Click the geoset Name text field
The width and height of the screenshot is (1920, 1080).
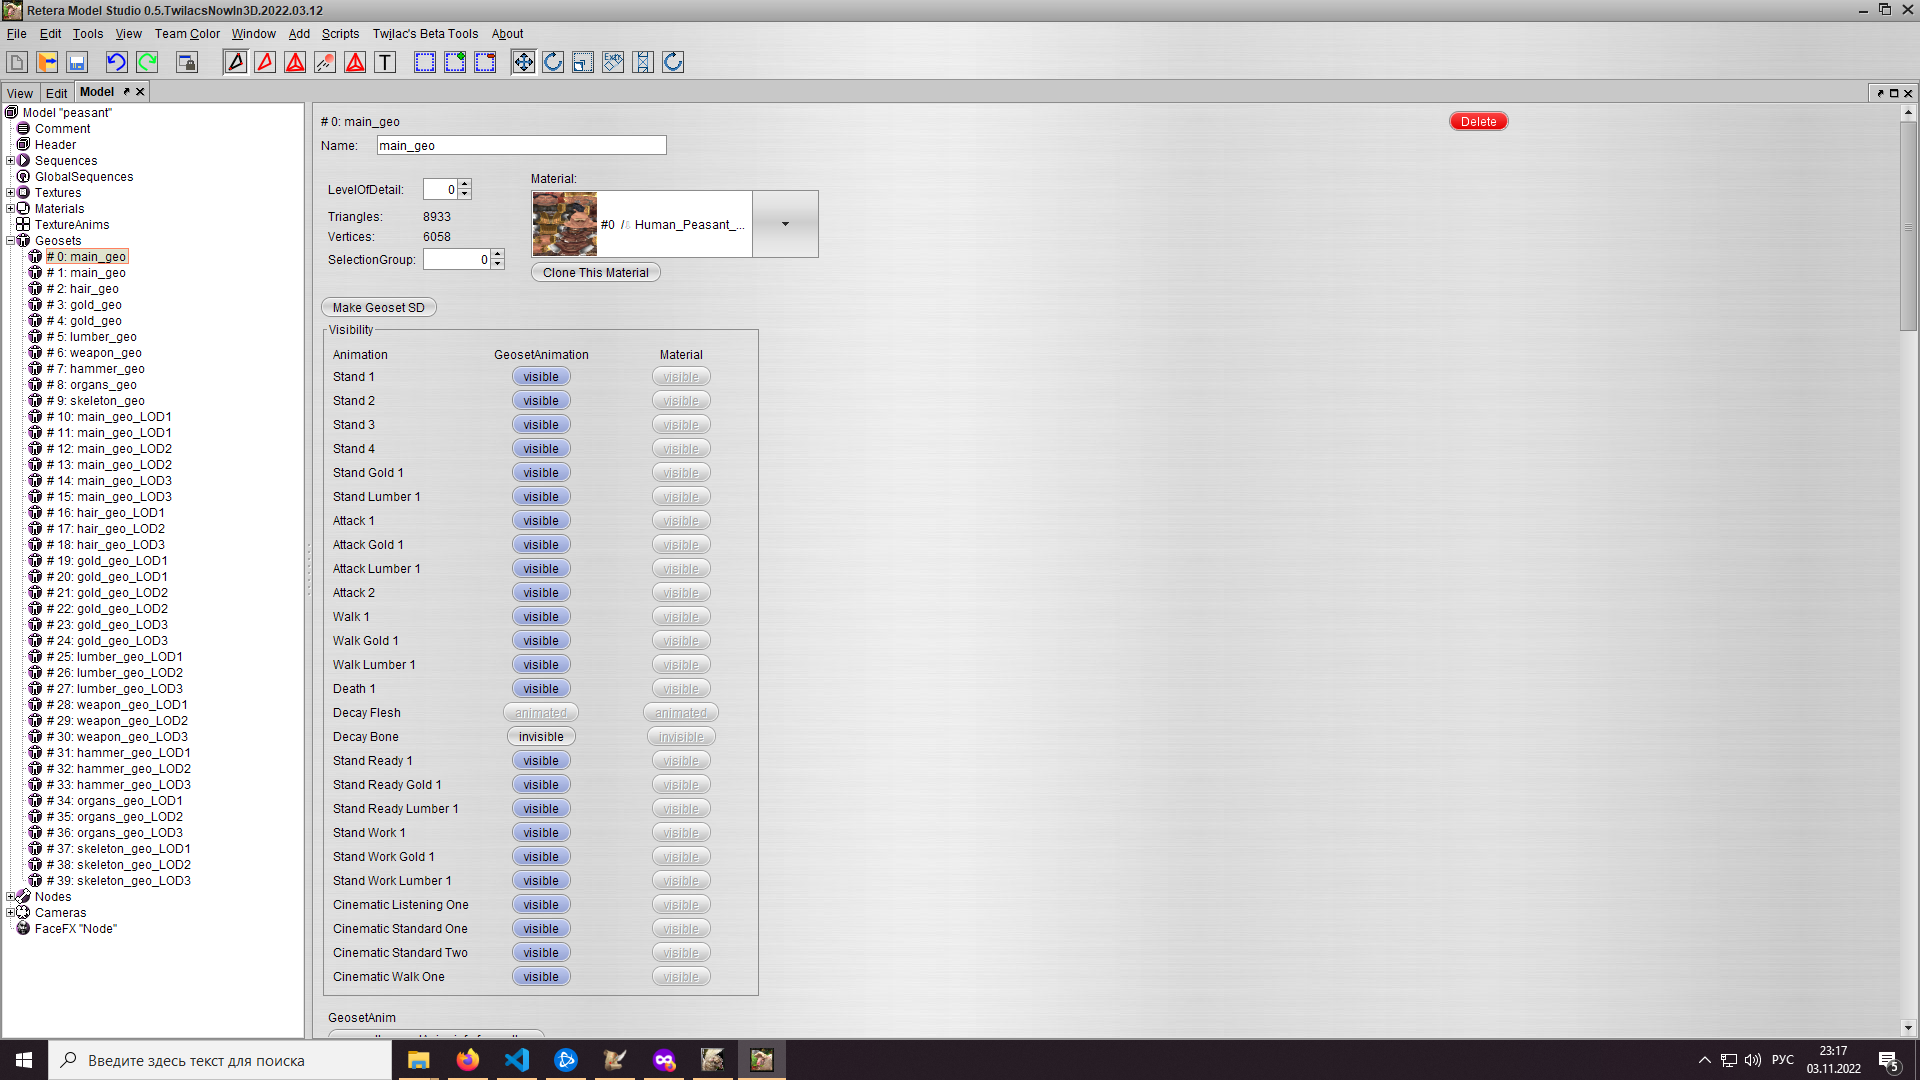tap(521, 146)
